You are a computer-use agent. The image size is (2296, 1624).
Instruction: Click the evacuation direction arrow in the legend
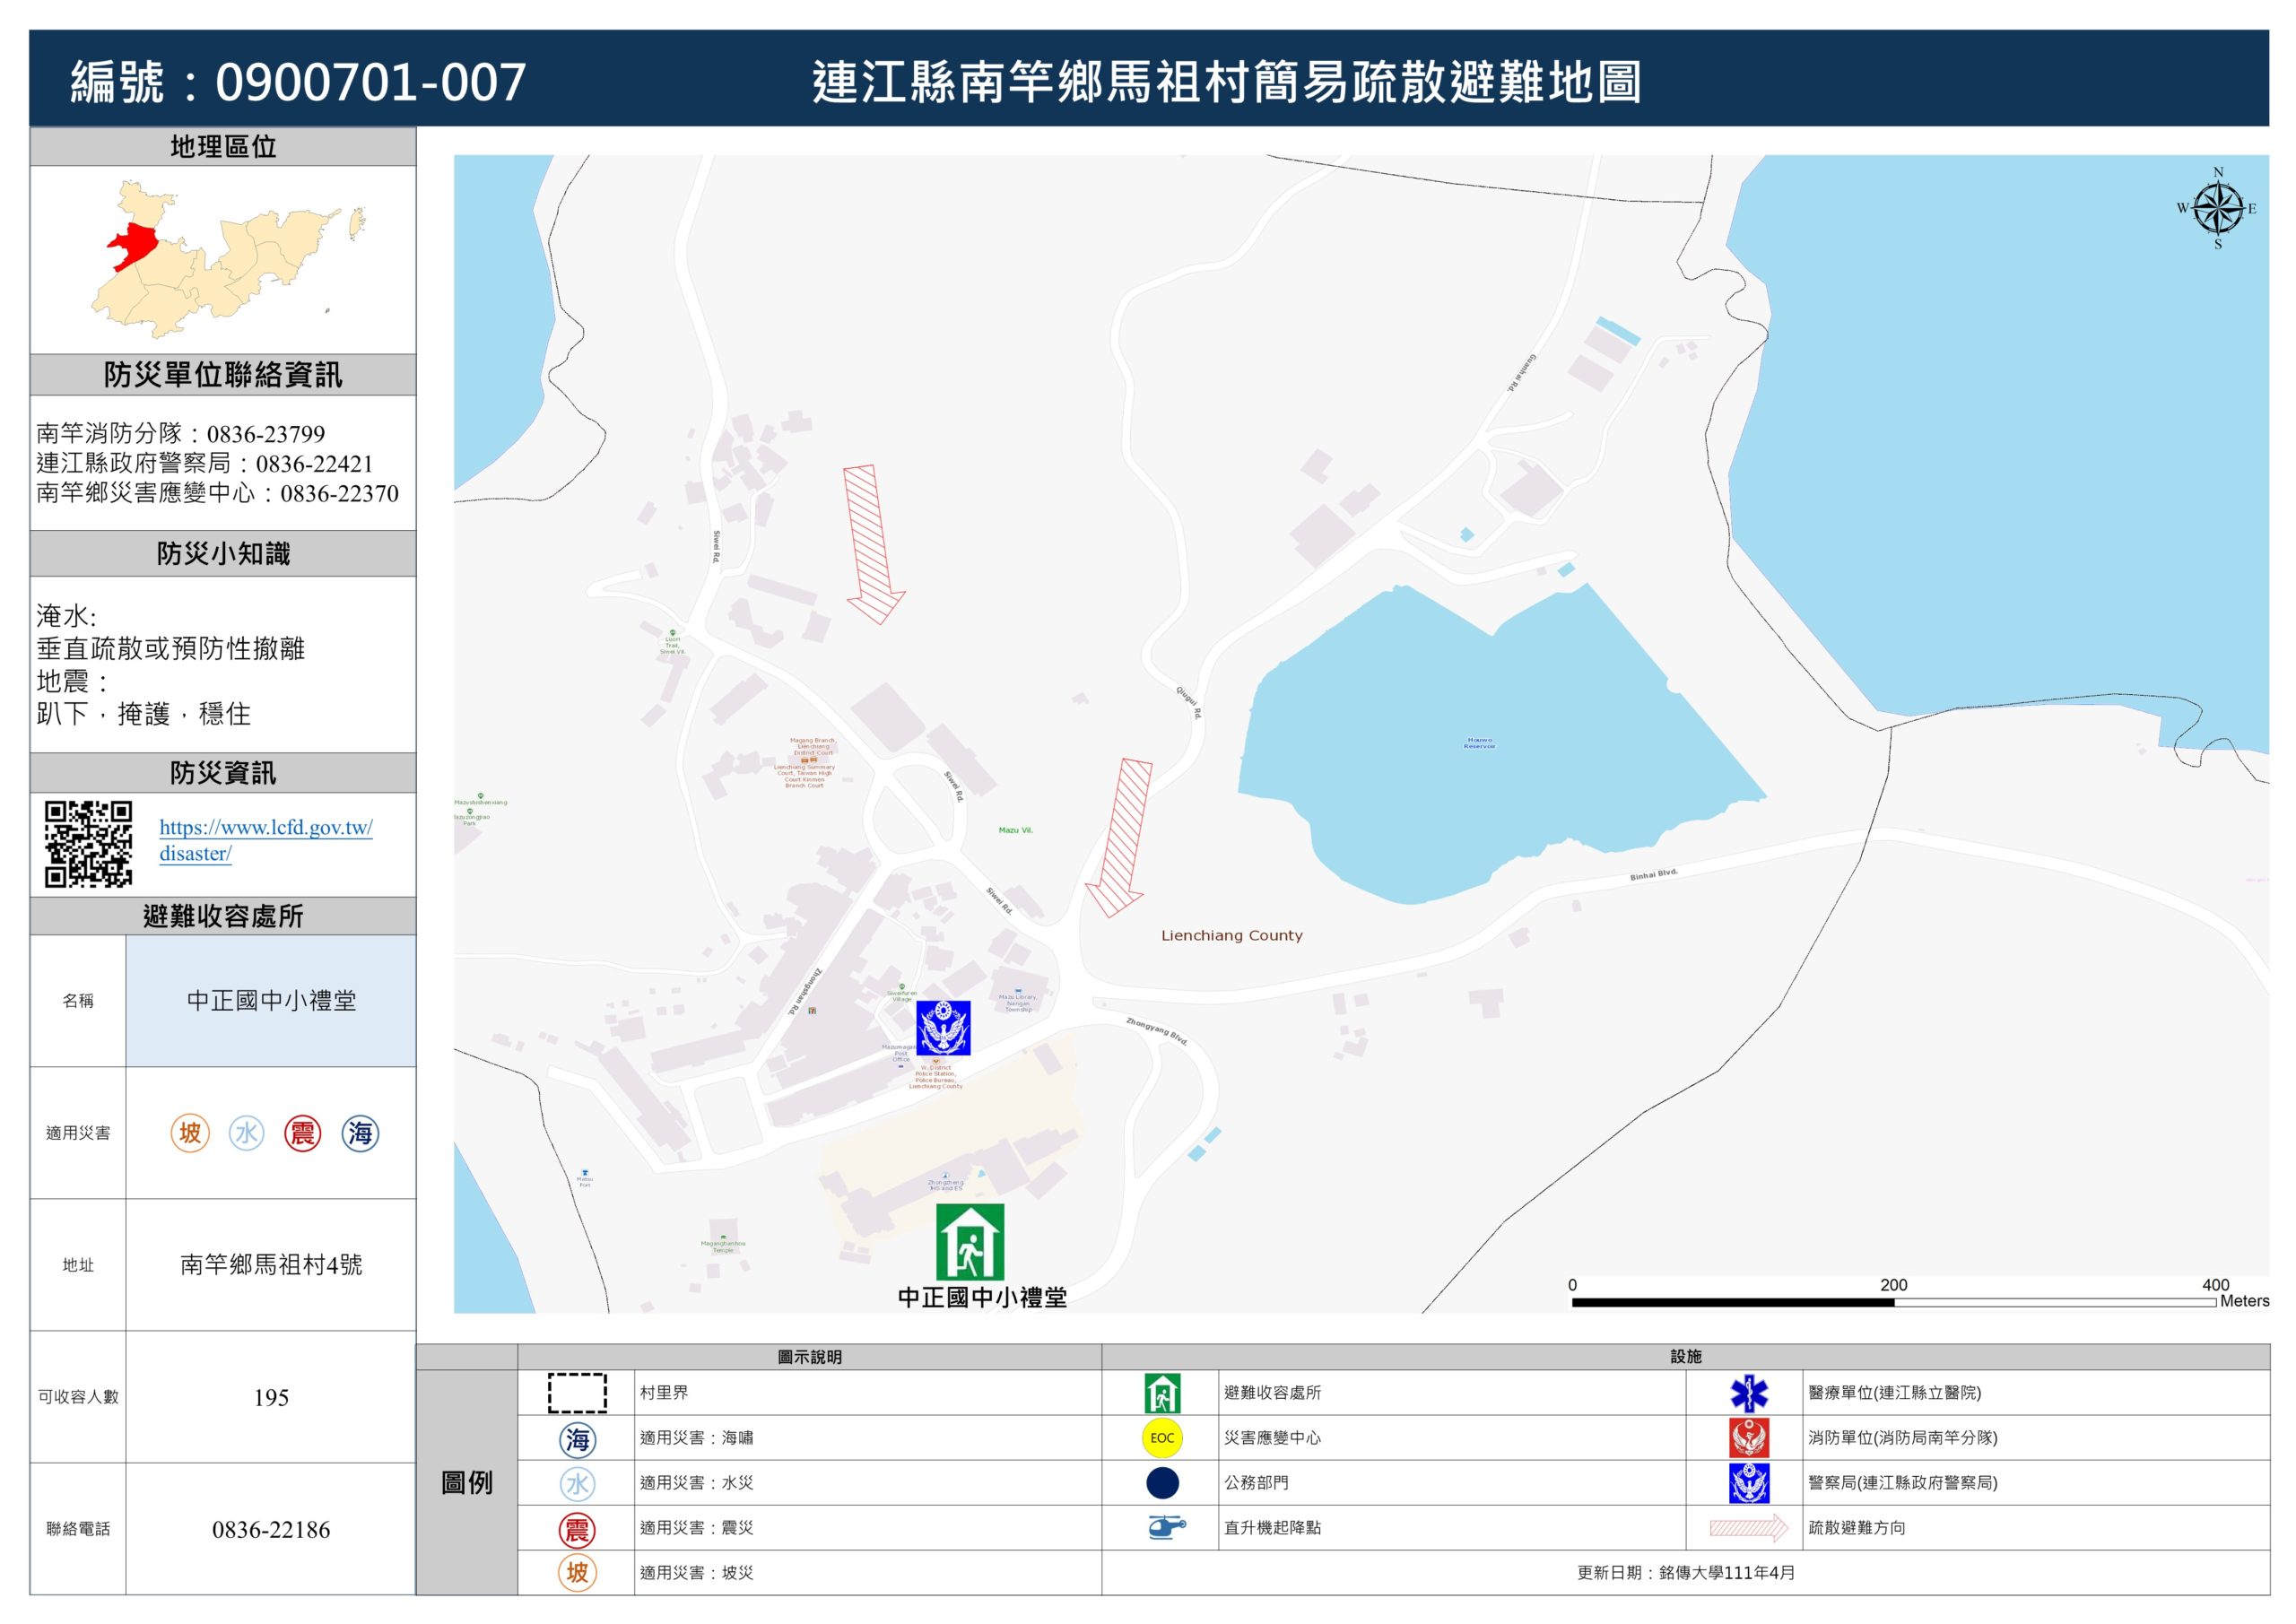[1748, 1528]
